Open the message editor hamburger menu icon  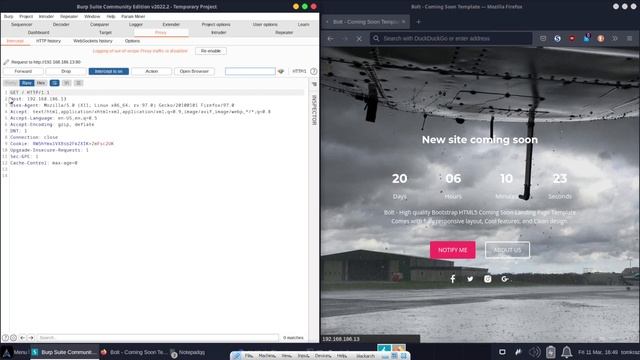tap(79, 83)
